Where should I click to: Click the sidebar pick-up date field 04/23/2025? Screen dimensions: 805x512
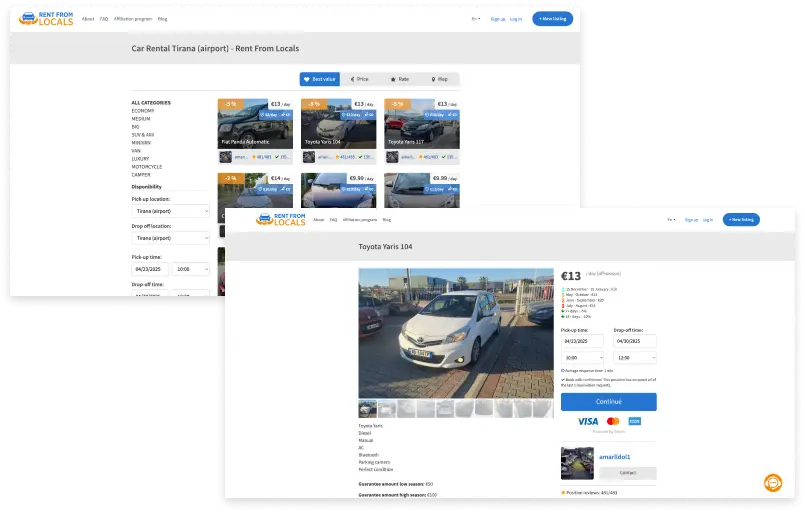pos(149,269)
